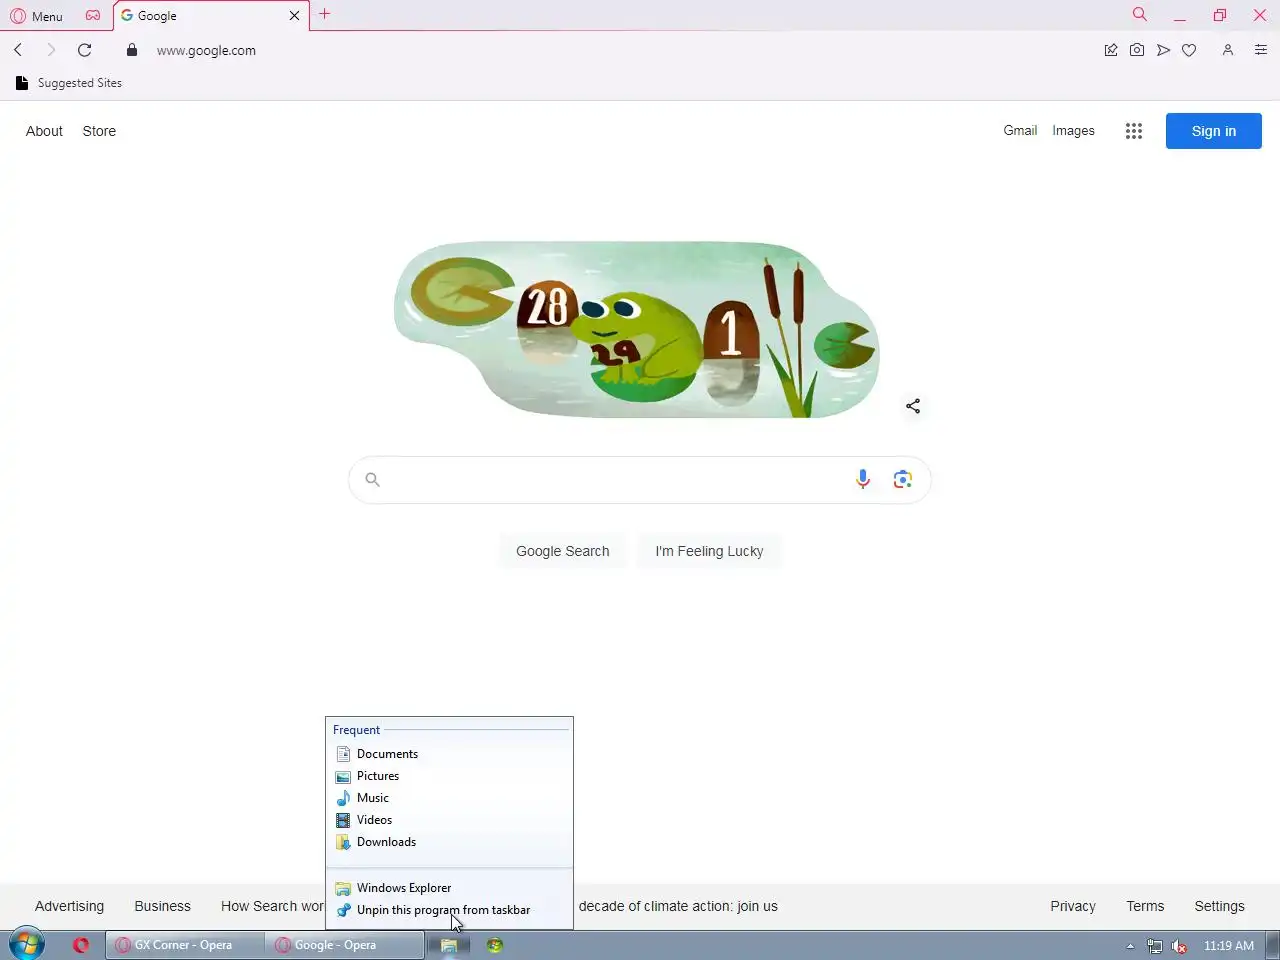Open the muted volume tray icon
Image resolution: width=1280 pixels, height=960 pixels.
pos(1179,946)
